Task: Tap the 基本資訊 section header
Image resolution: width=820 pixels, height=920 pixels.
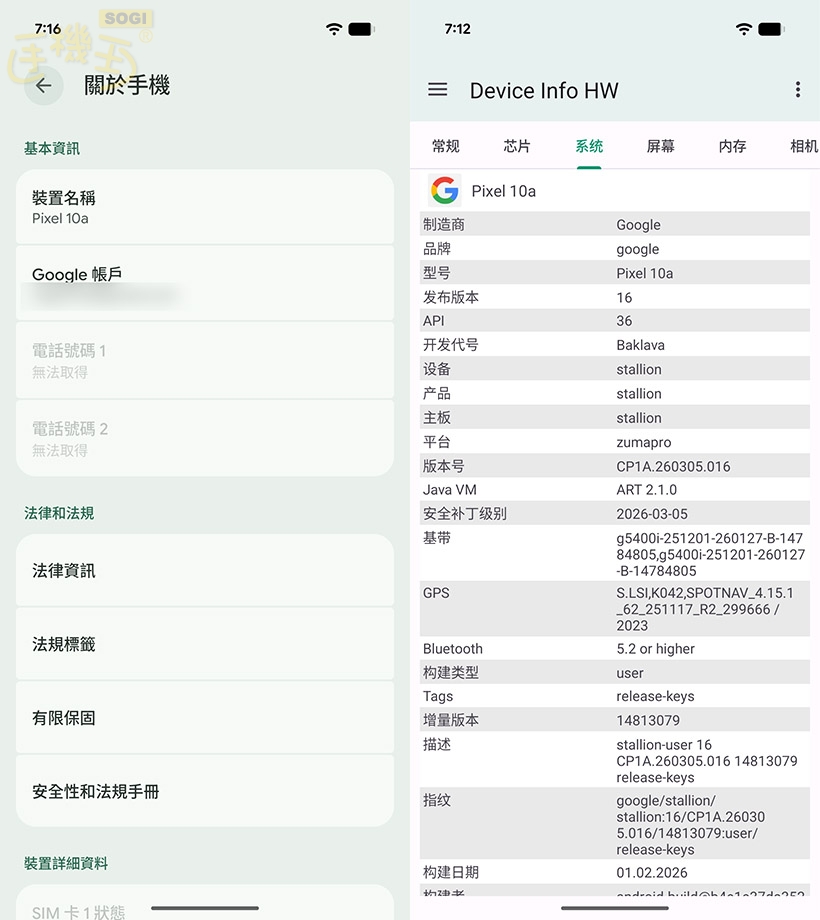Action: pyautogui.click(x=52, y=148)
